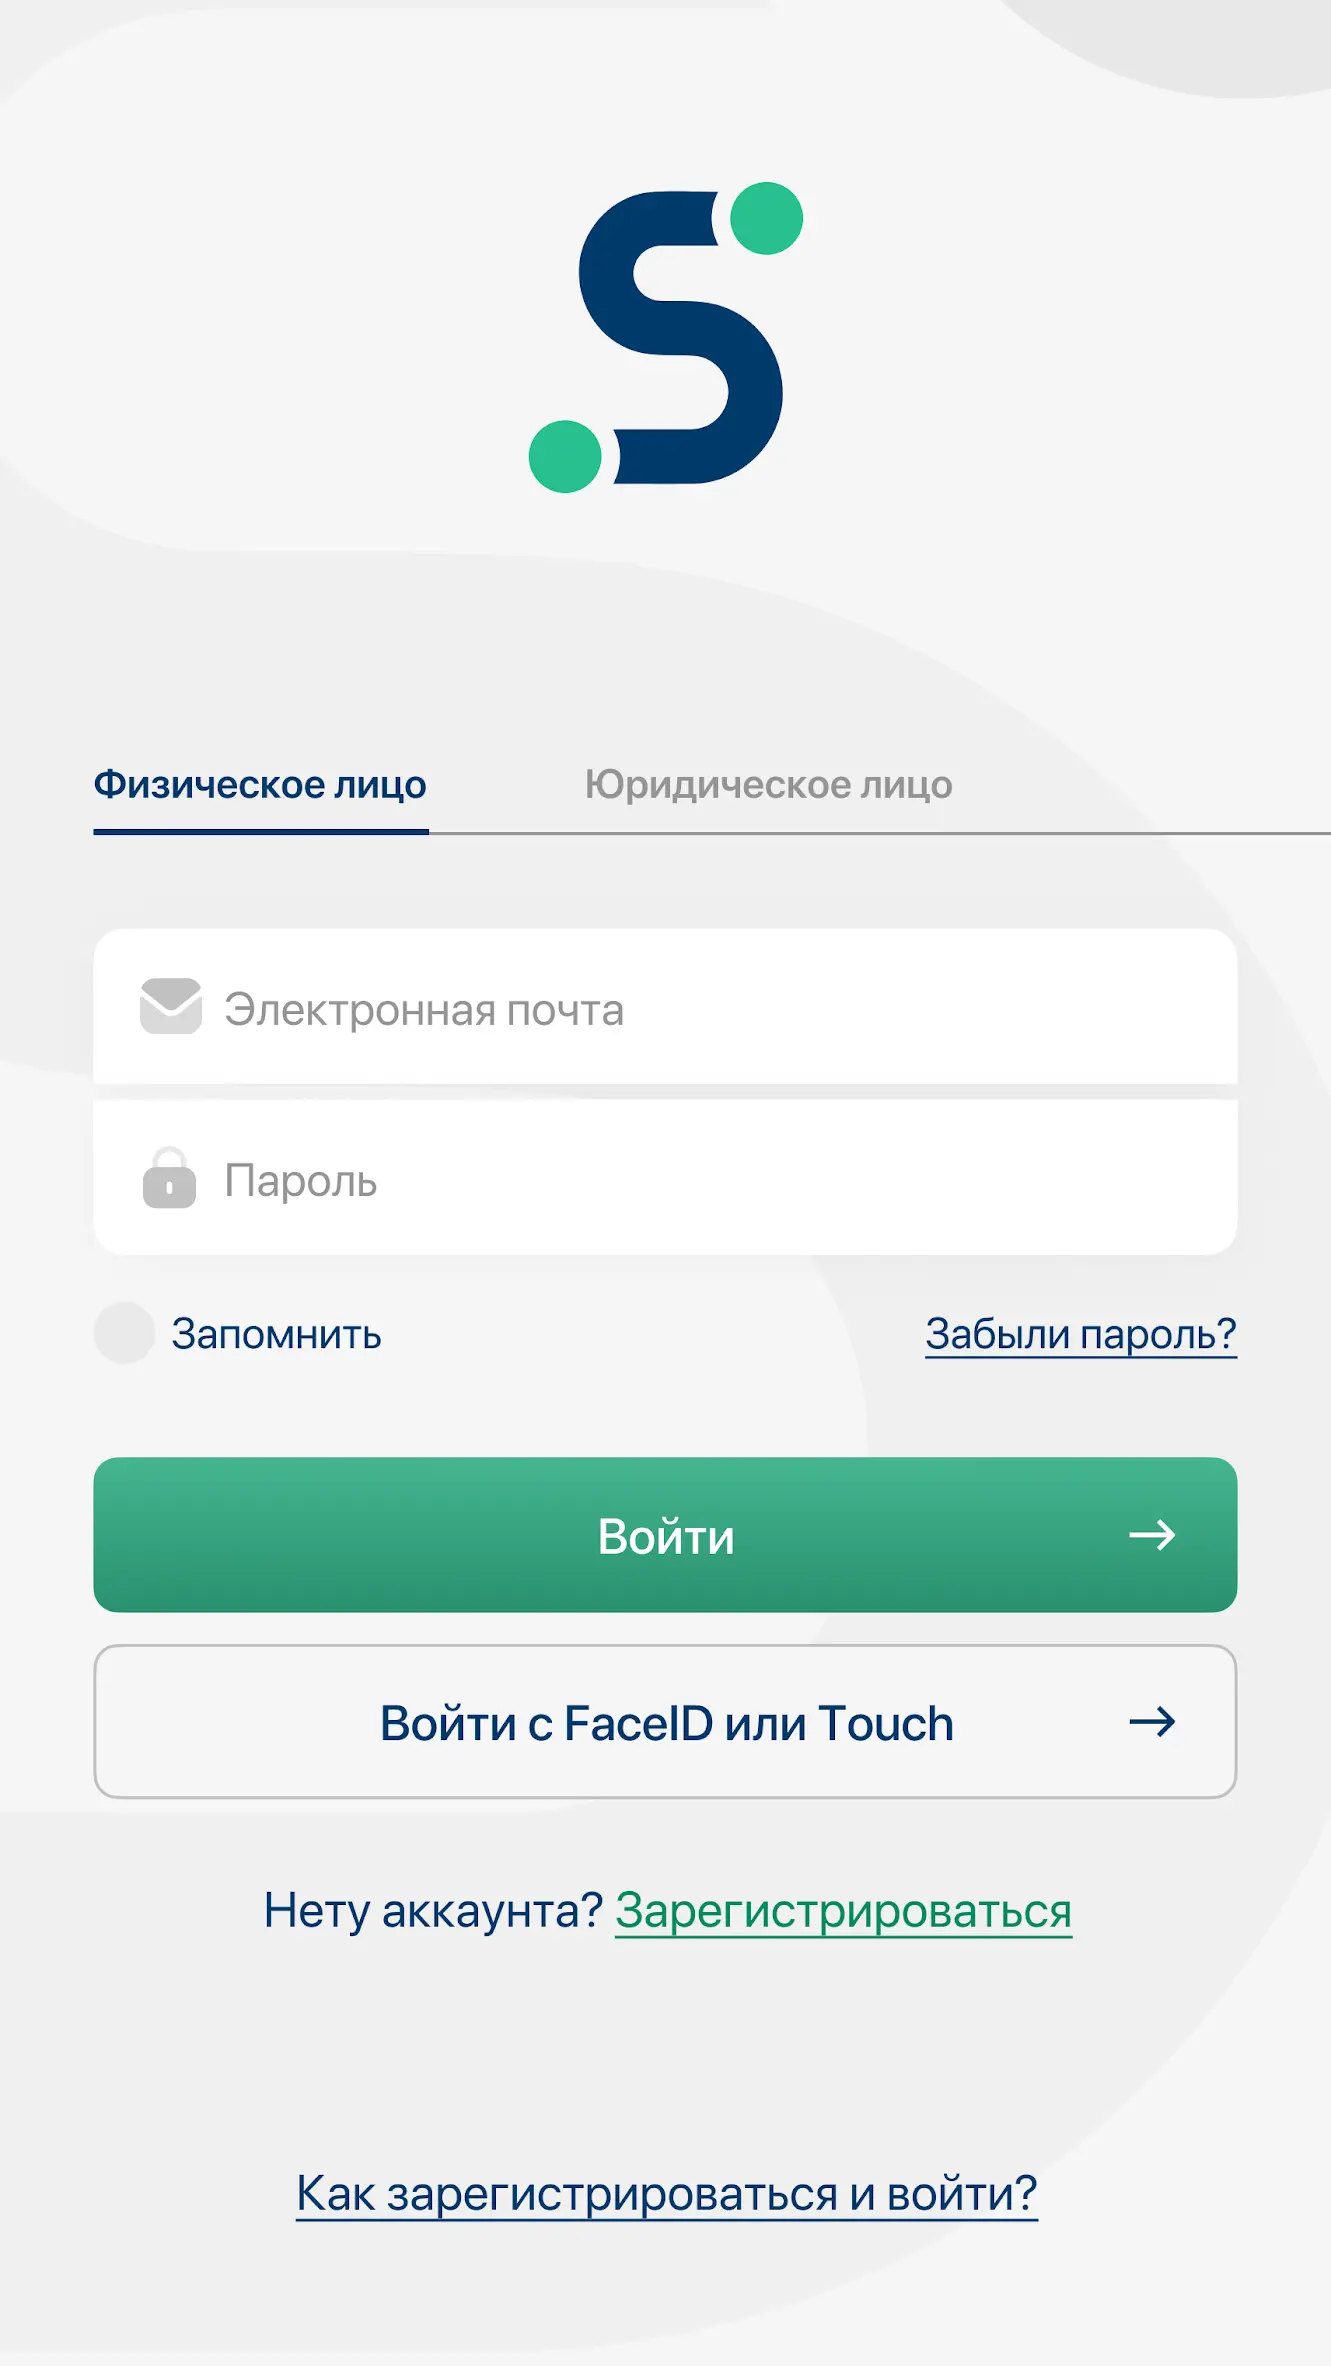Toggle the Запомнить radio circle
The width and height of the screenshot is (1331, 2366).
point(124,1333)
